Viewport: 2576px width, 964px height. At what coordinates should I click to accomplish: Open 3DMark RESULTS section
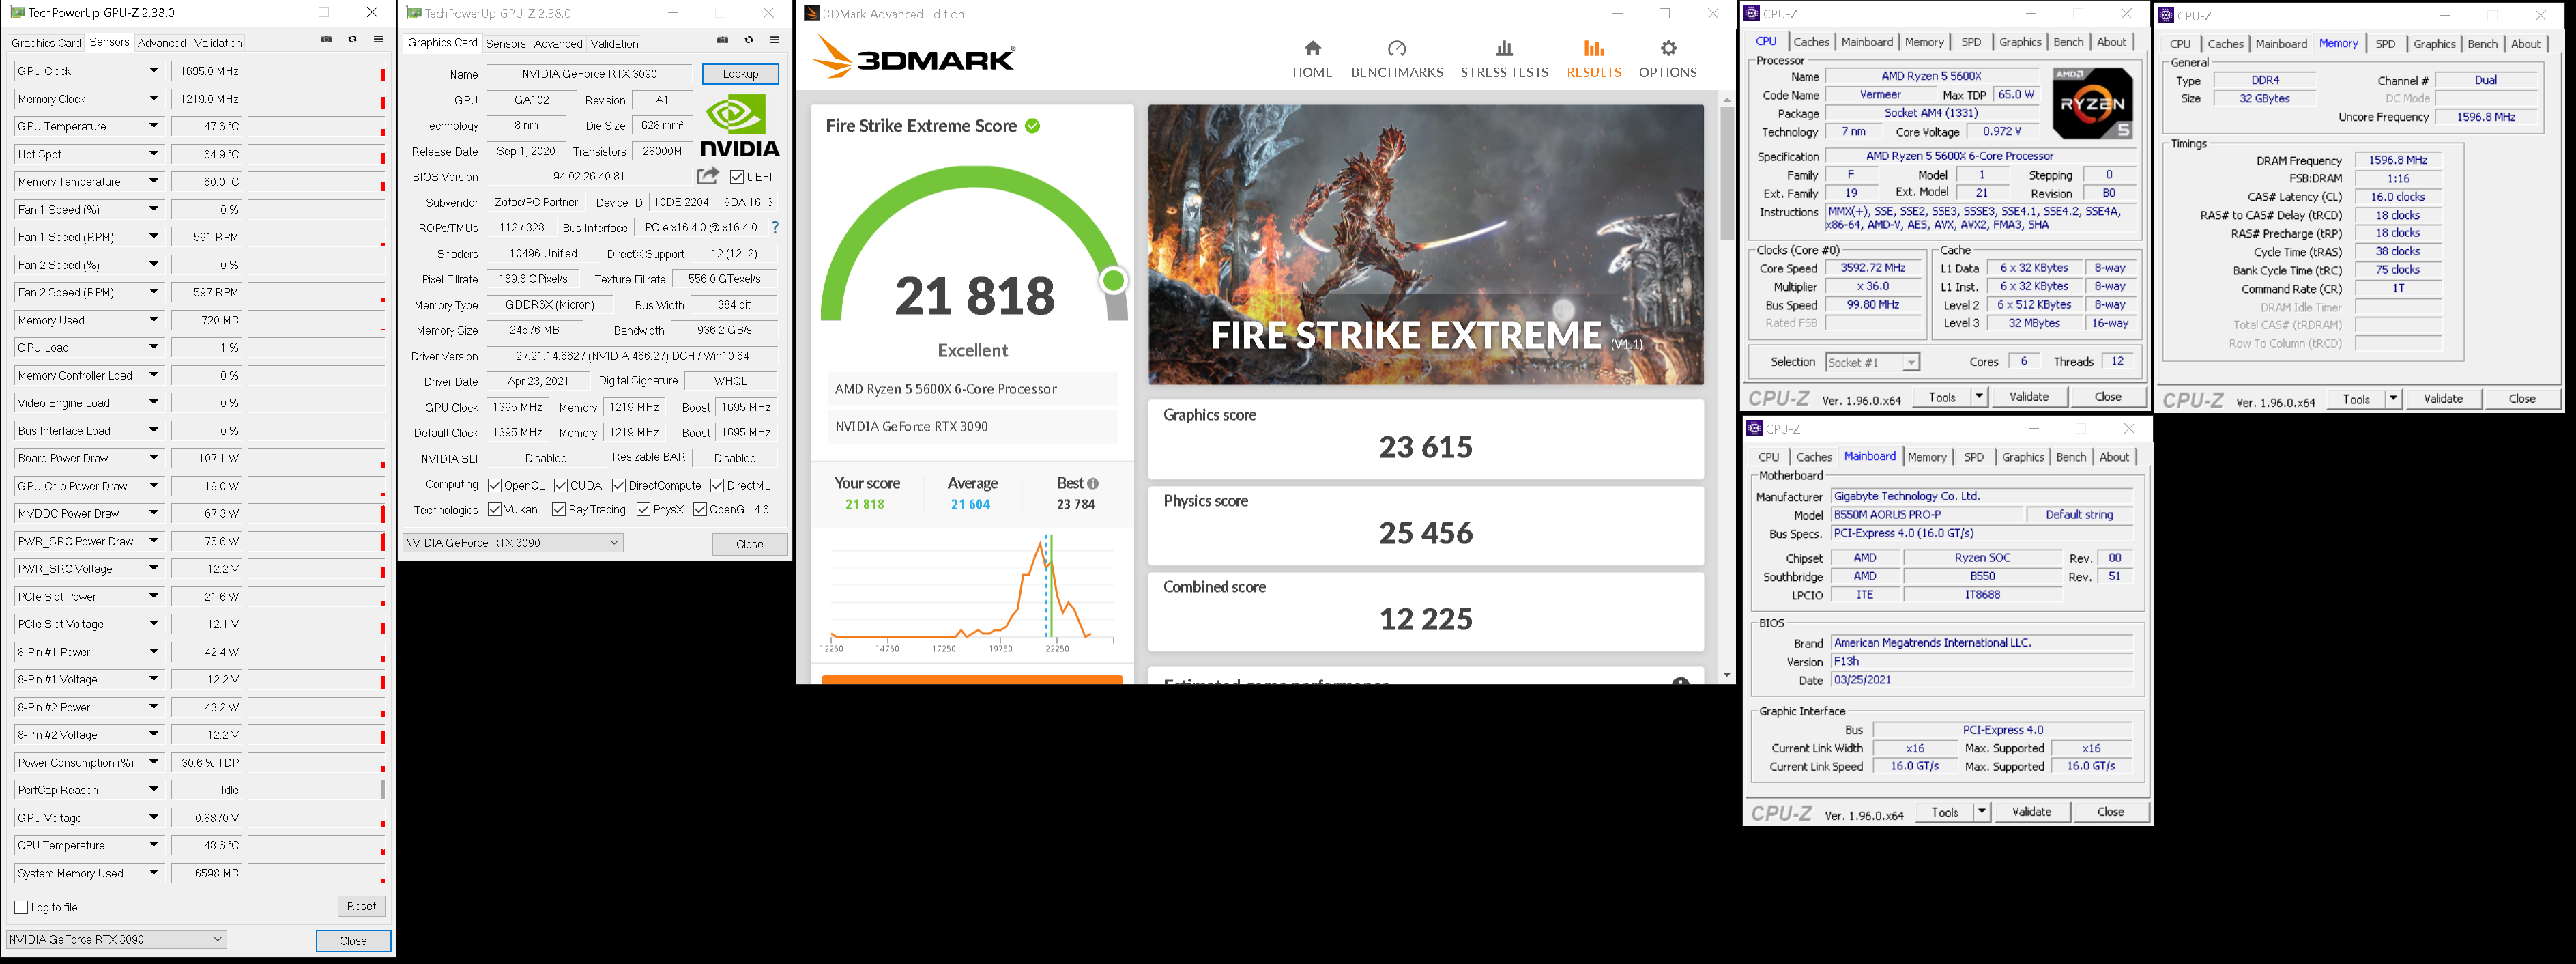(x=1594, y=59)
